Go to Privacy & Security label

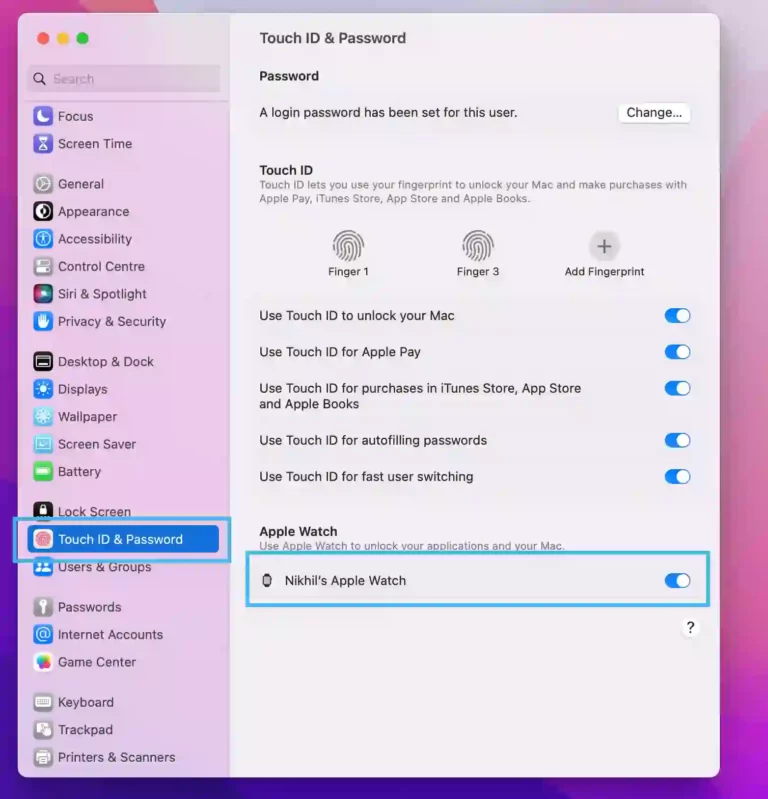(112, 322)
